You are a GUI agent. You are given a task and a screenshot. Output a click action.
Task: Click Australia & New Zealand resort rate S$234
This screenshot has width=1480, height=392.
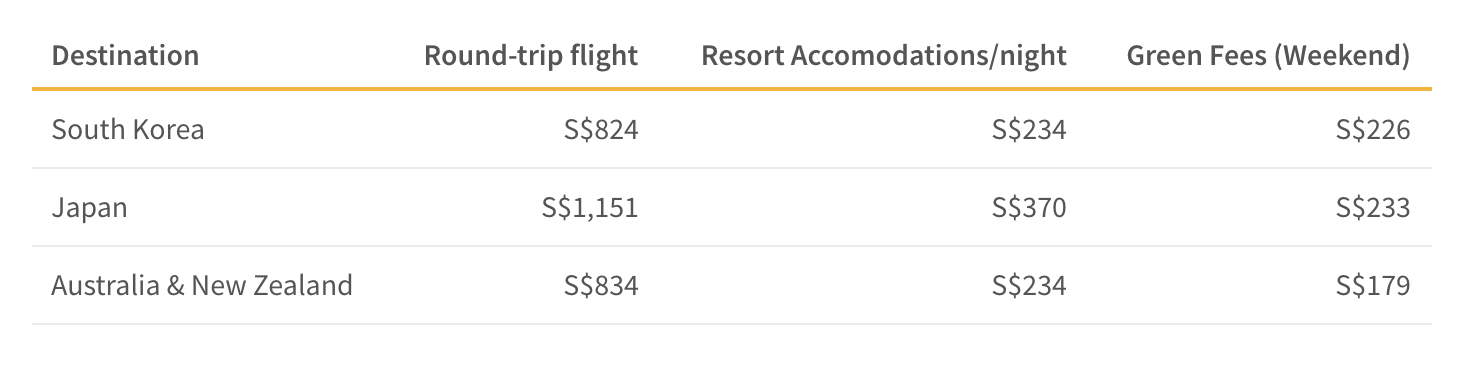(x=1029, y=285)
